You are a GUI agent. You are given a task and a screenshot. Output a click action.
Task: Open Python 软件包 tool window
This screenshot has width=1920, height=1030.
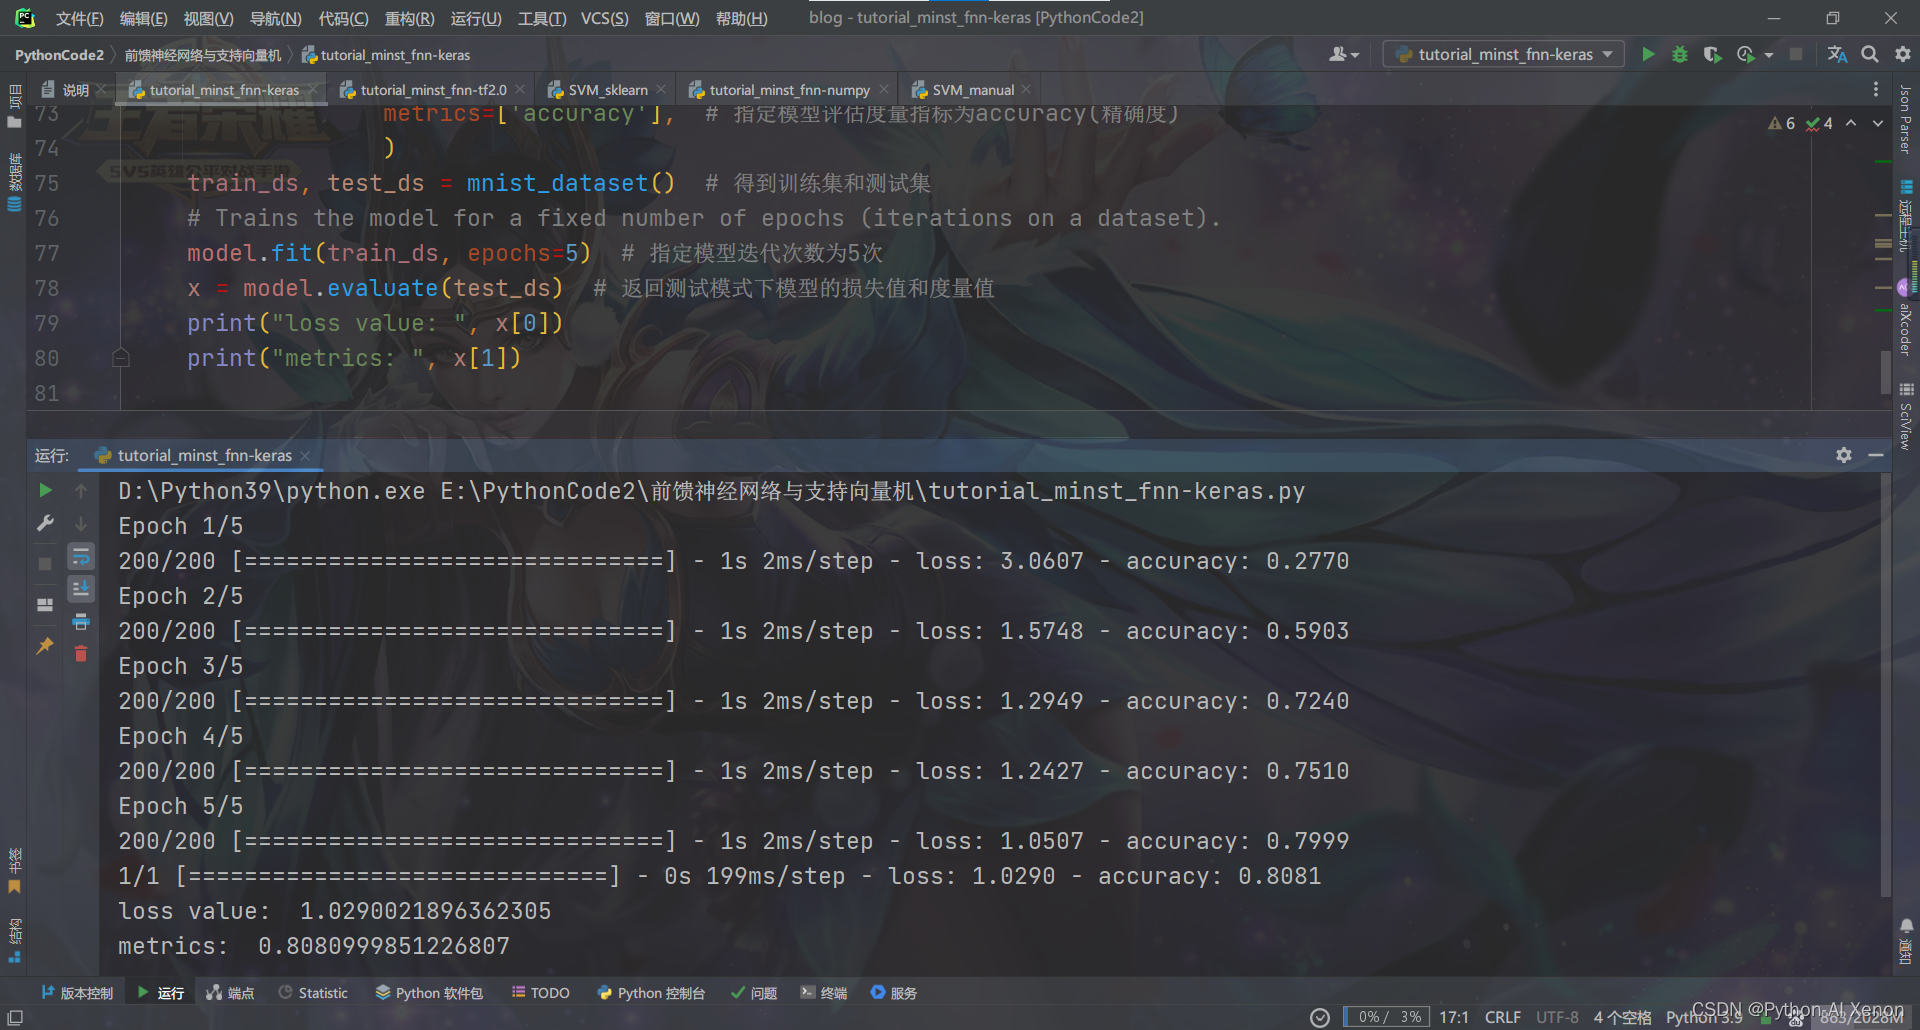(x=429, y=993)
